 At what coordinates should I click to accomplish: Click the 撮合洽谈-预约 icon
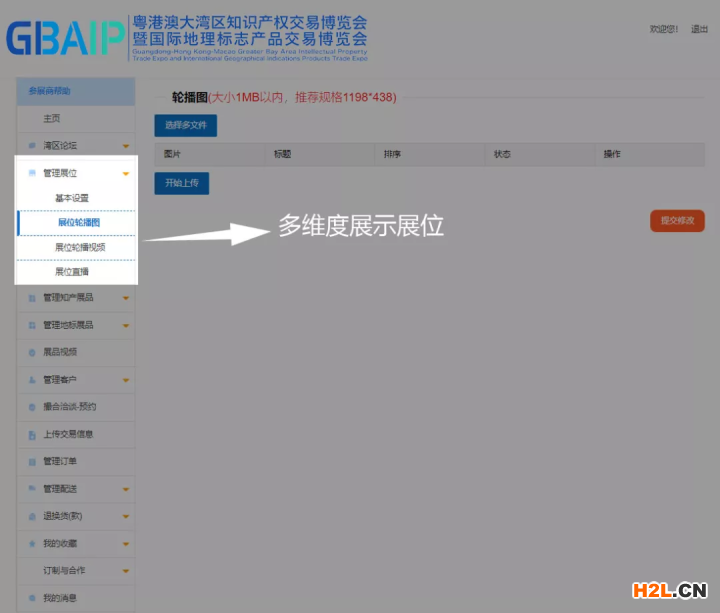32,407
